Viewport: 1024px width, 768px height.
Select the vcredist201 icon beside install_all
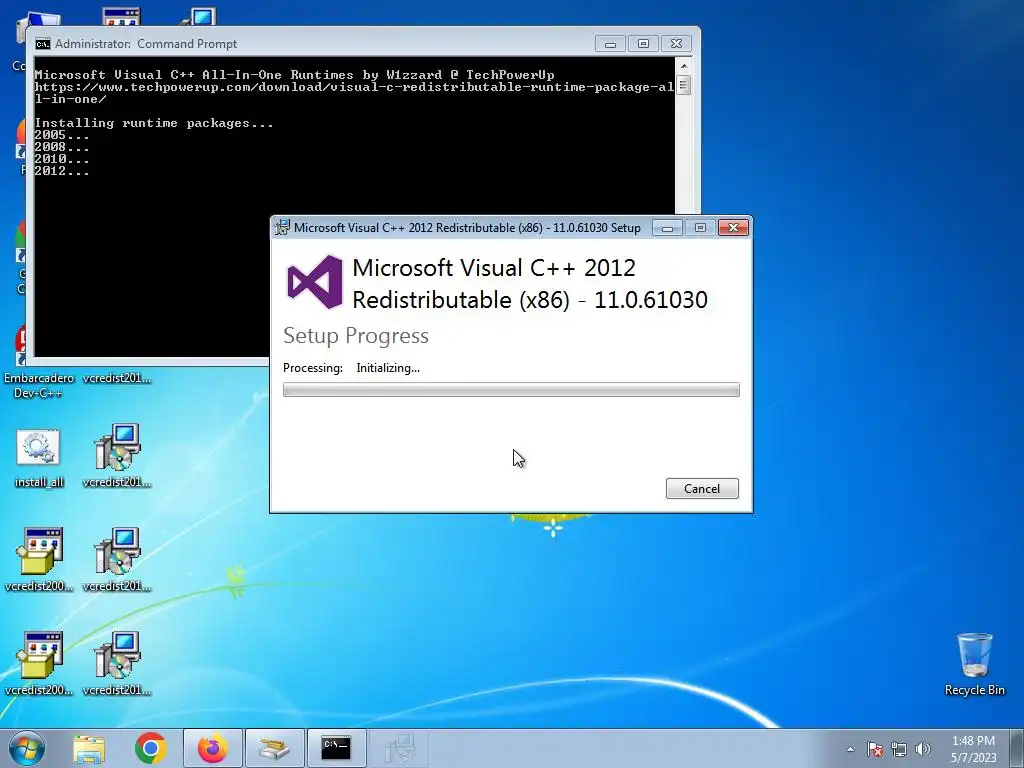pyautogui.click(x=117, y=455)
